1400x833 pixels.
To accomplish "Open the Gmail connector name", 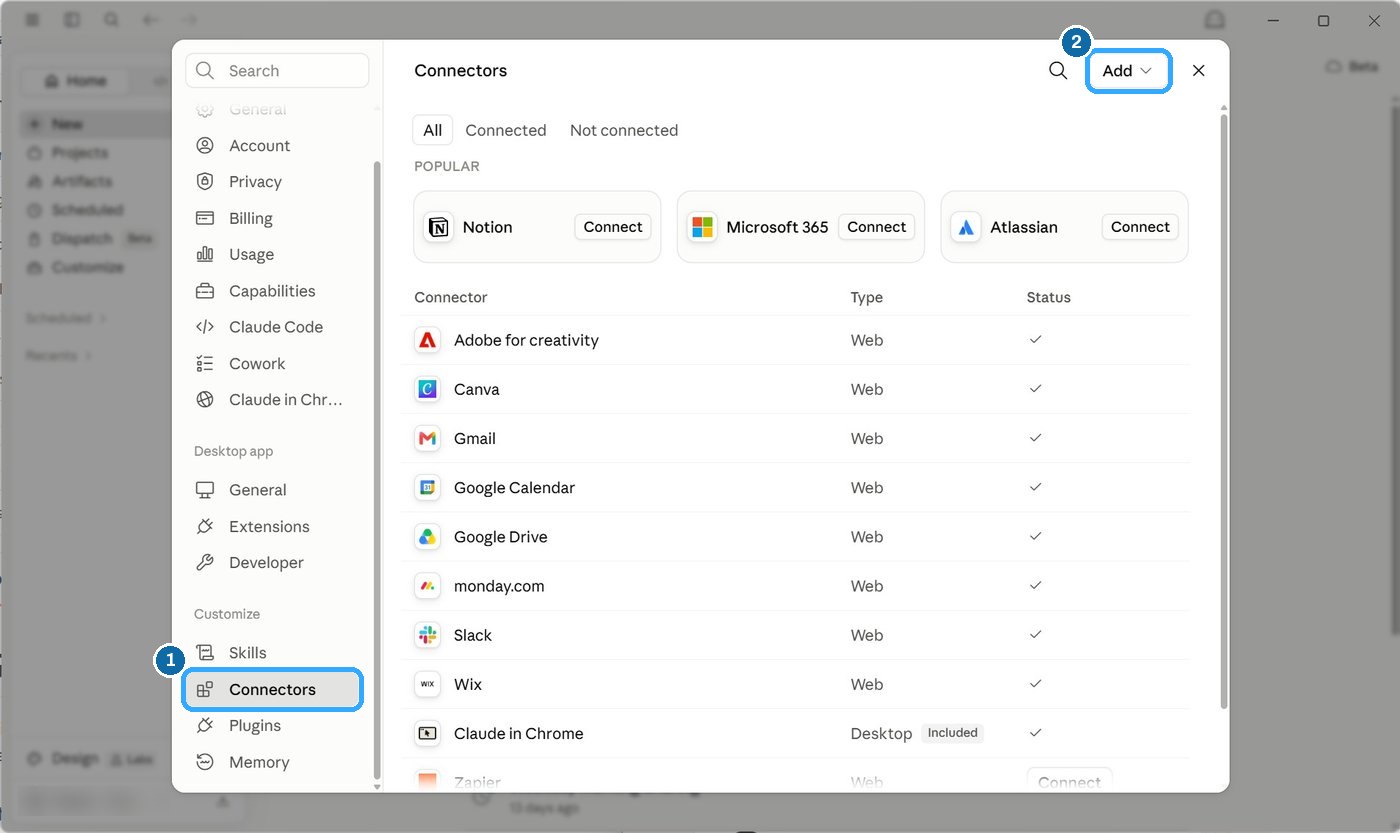I will 475,438.
